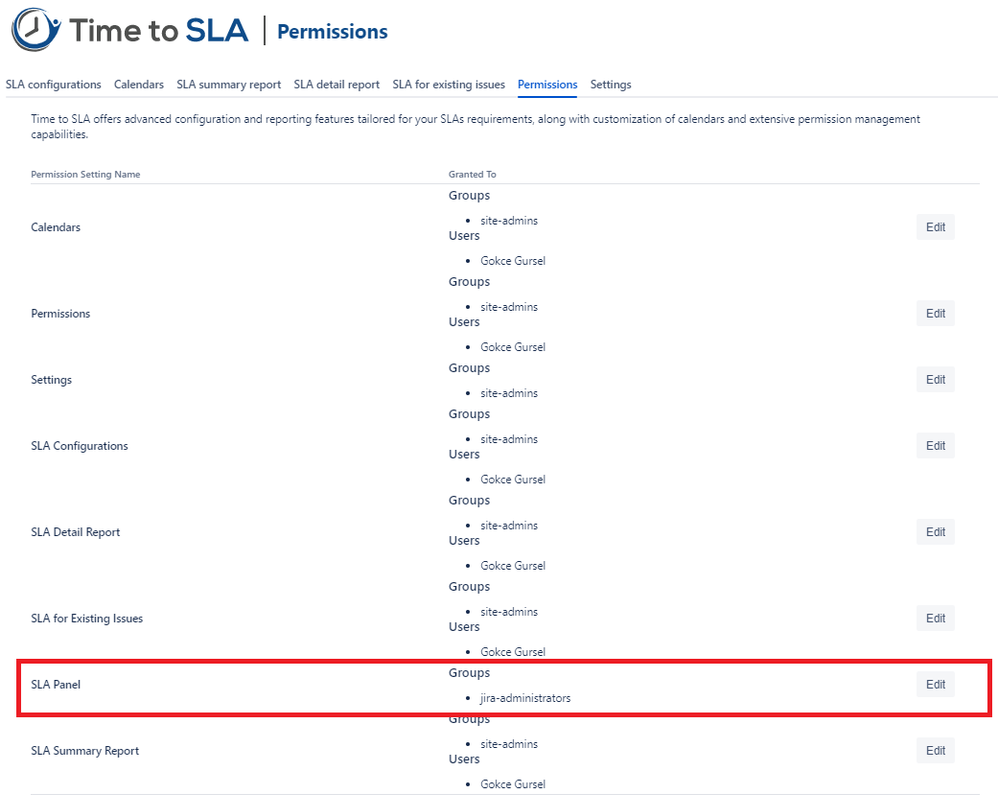Click user Gokce Gursel under Permissions row
This screenshot has height=798, width=998.
[x=512, y=346]
